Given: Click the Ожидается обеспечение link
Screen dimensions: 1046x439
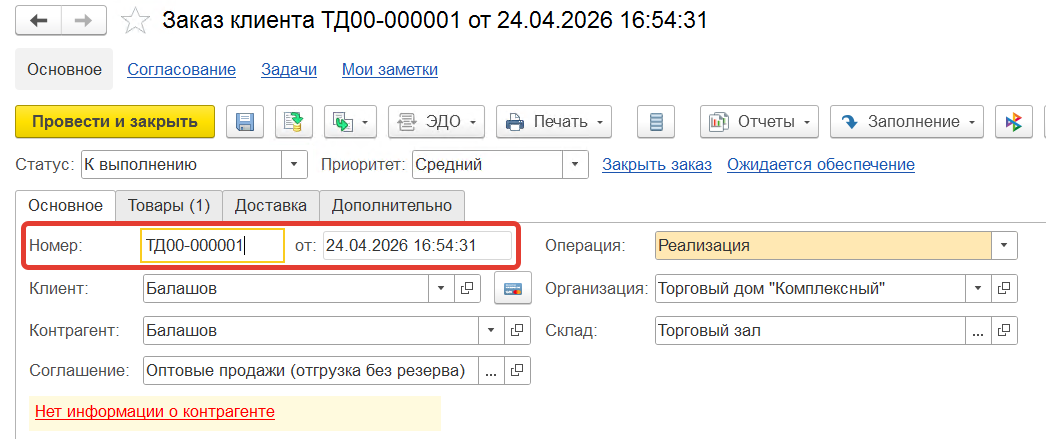Looking at the screenshot, I should (x=821, y=164).
